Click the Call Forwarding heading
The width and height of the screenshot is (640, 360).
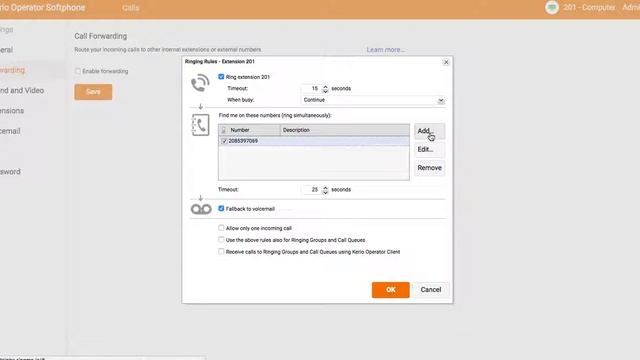100,36
